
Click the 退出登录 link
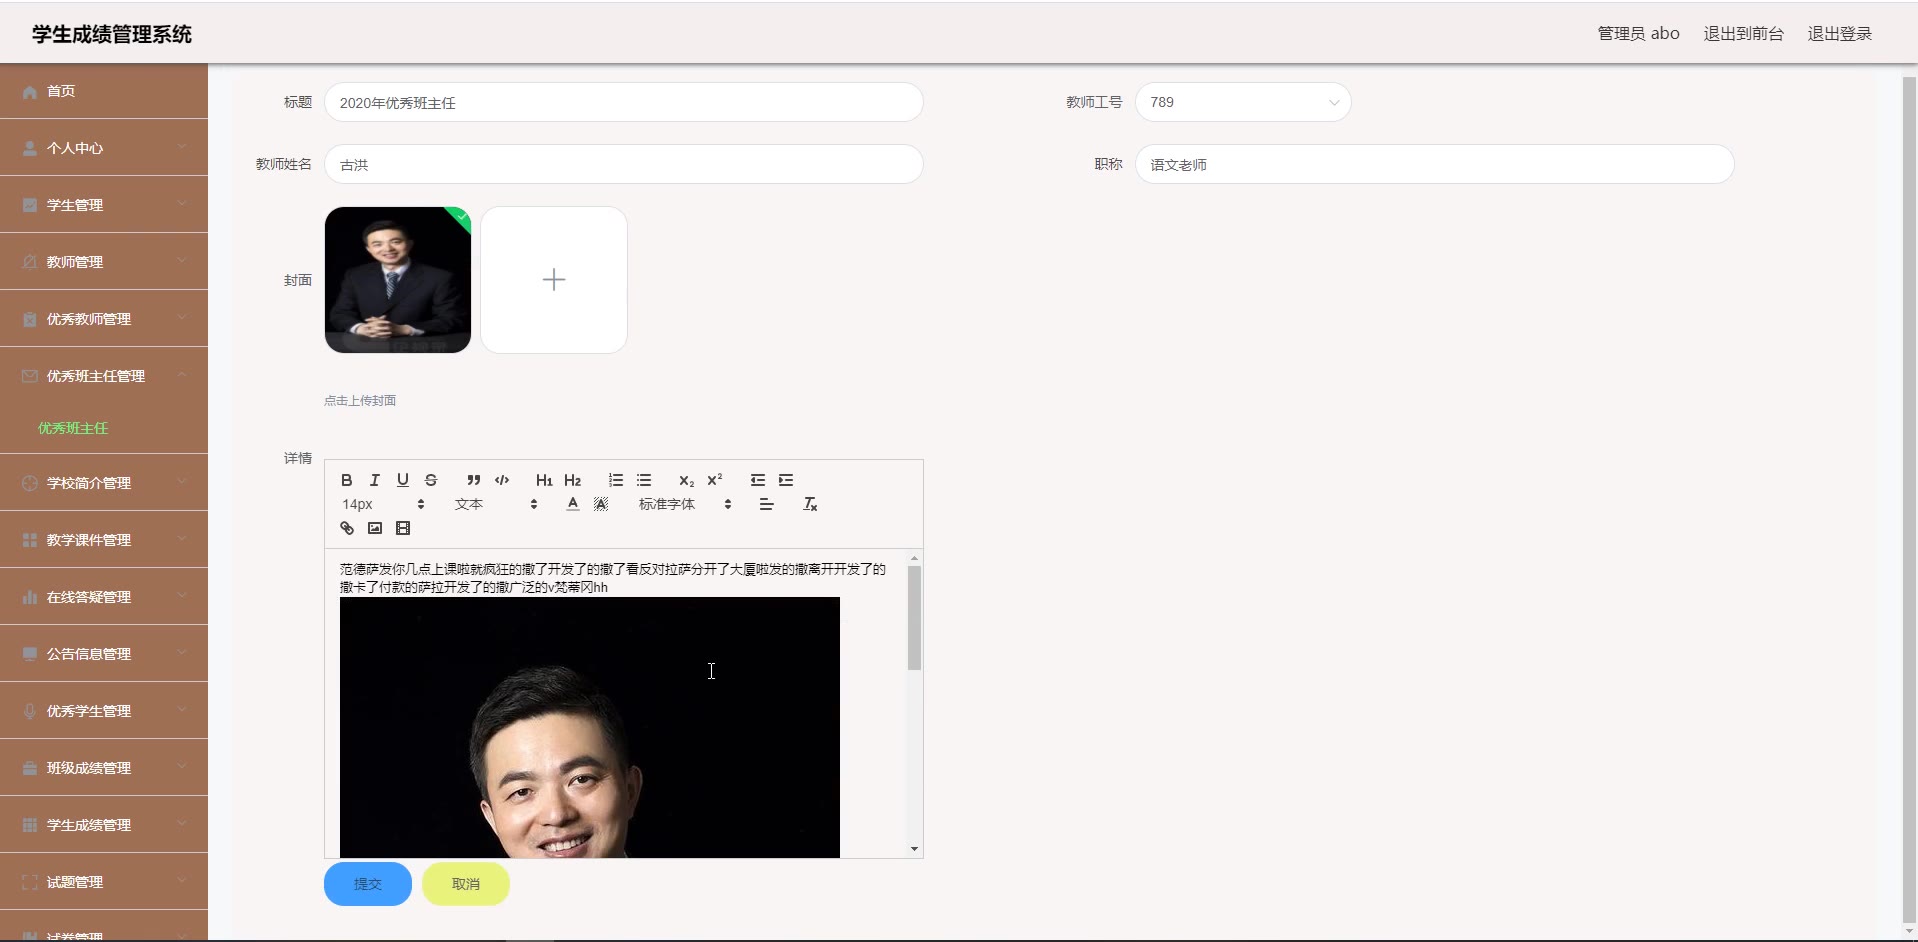pyautogui.click(x=1839, y=34)
